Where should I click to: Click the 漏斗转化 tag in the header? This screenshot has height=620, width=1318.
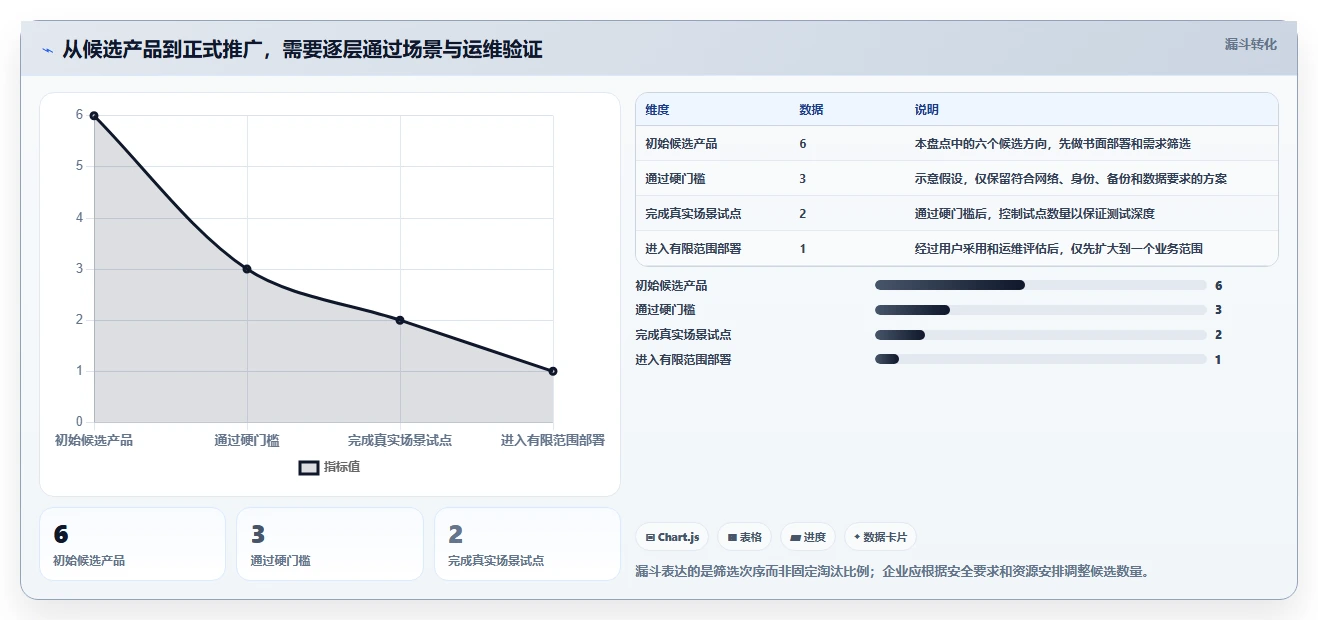click(1250, 44)
